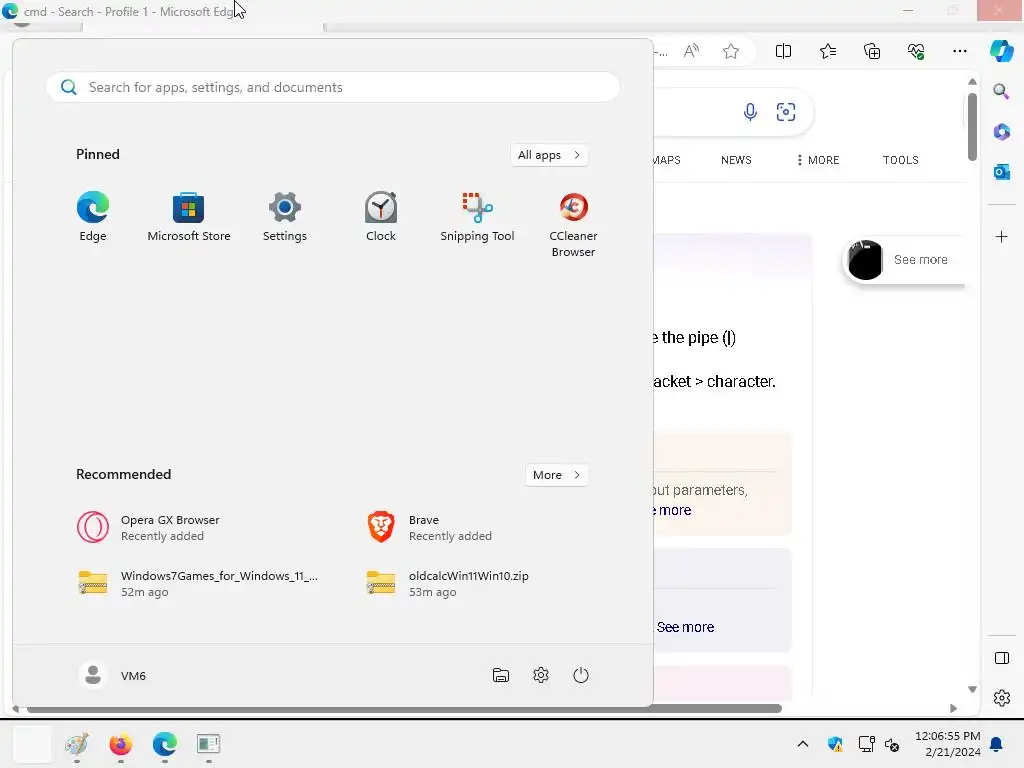Open Edge Settings and more menu
The height and width of the screenshot is (768, 1024).
tap(959, 51)
